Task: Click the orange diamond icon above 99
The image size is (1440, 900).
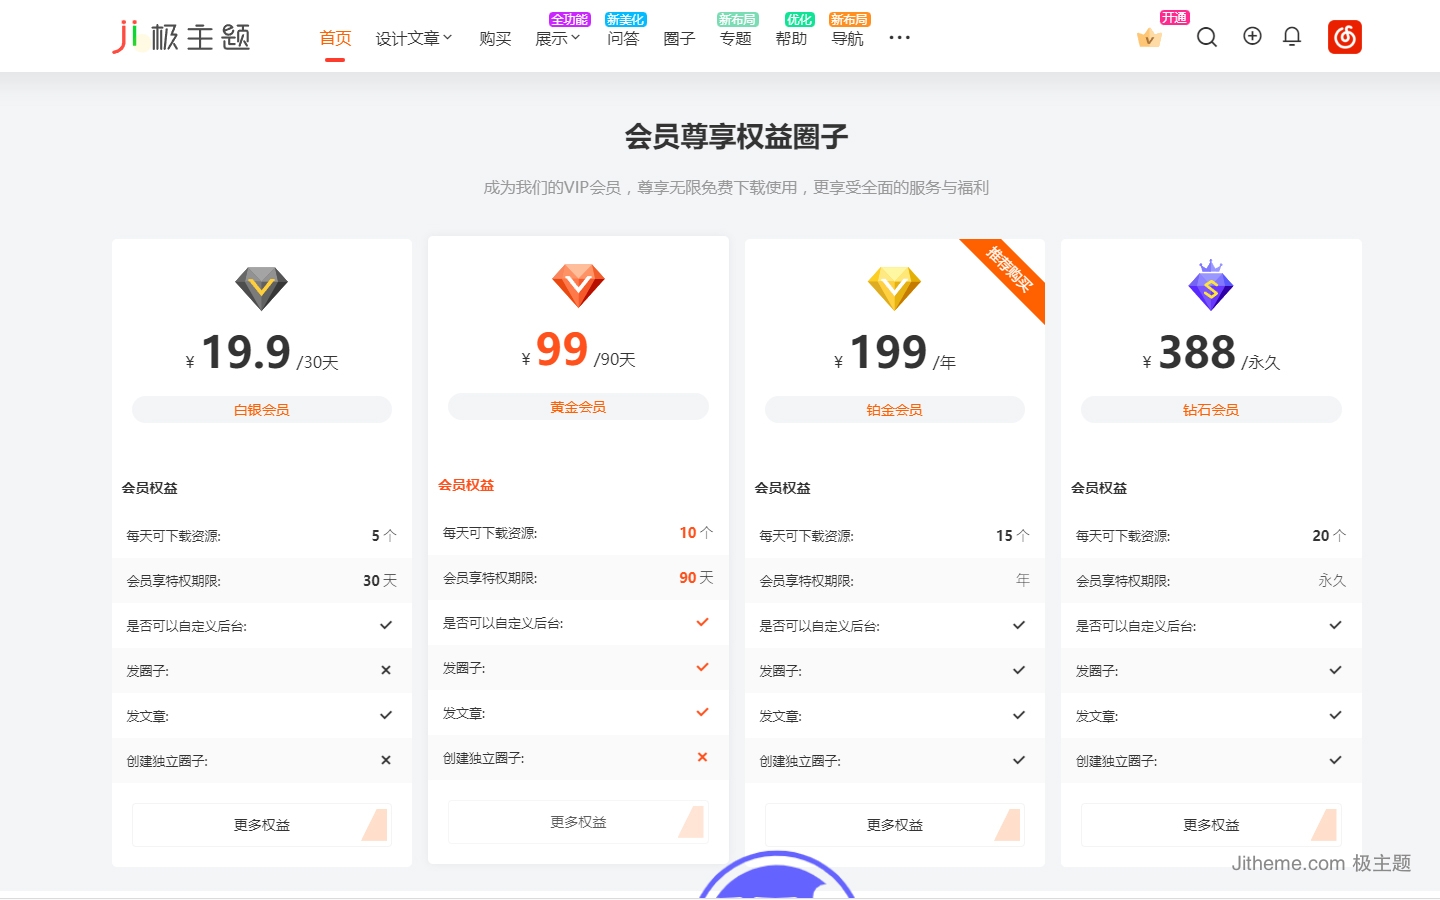Action: (x=578, y=285)
